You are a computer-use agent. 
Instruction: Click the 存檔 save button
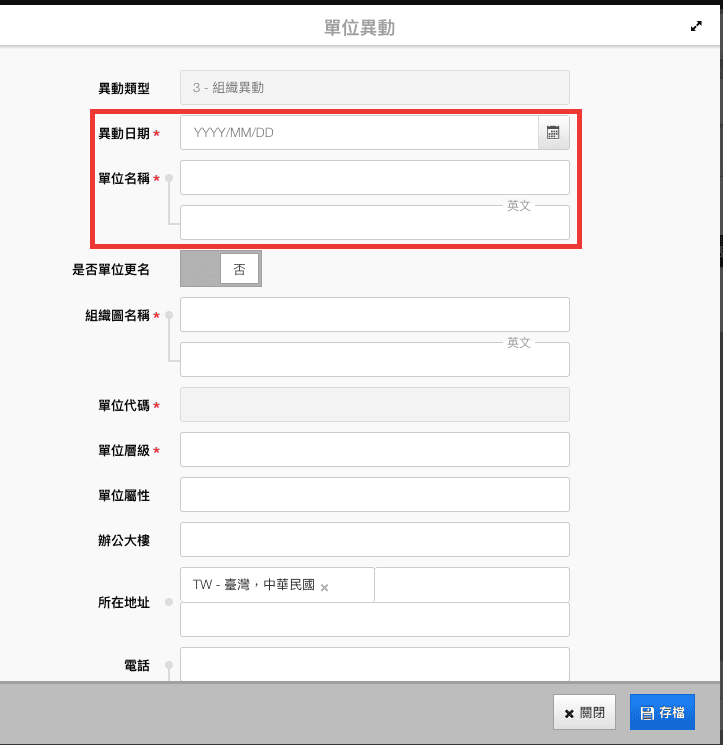pos(662,713)
